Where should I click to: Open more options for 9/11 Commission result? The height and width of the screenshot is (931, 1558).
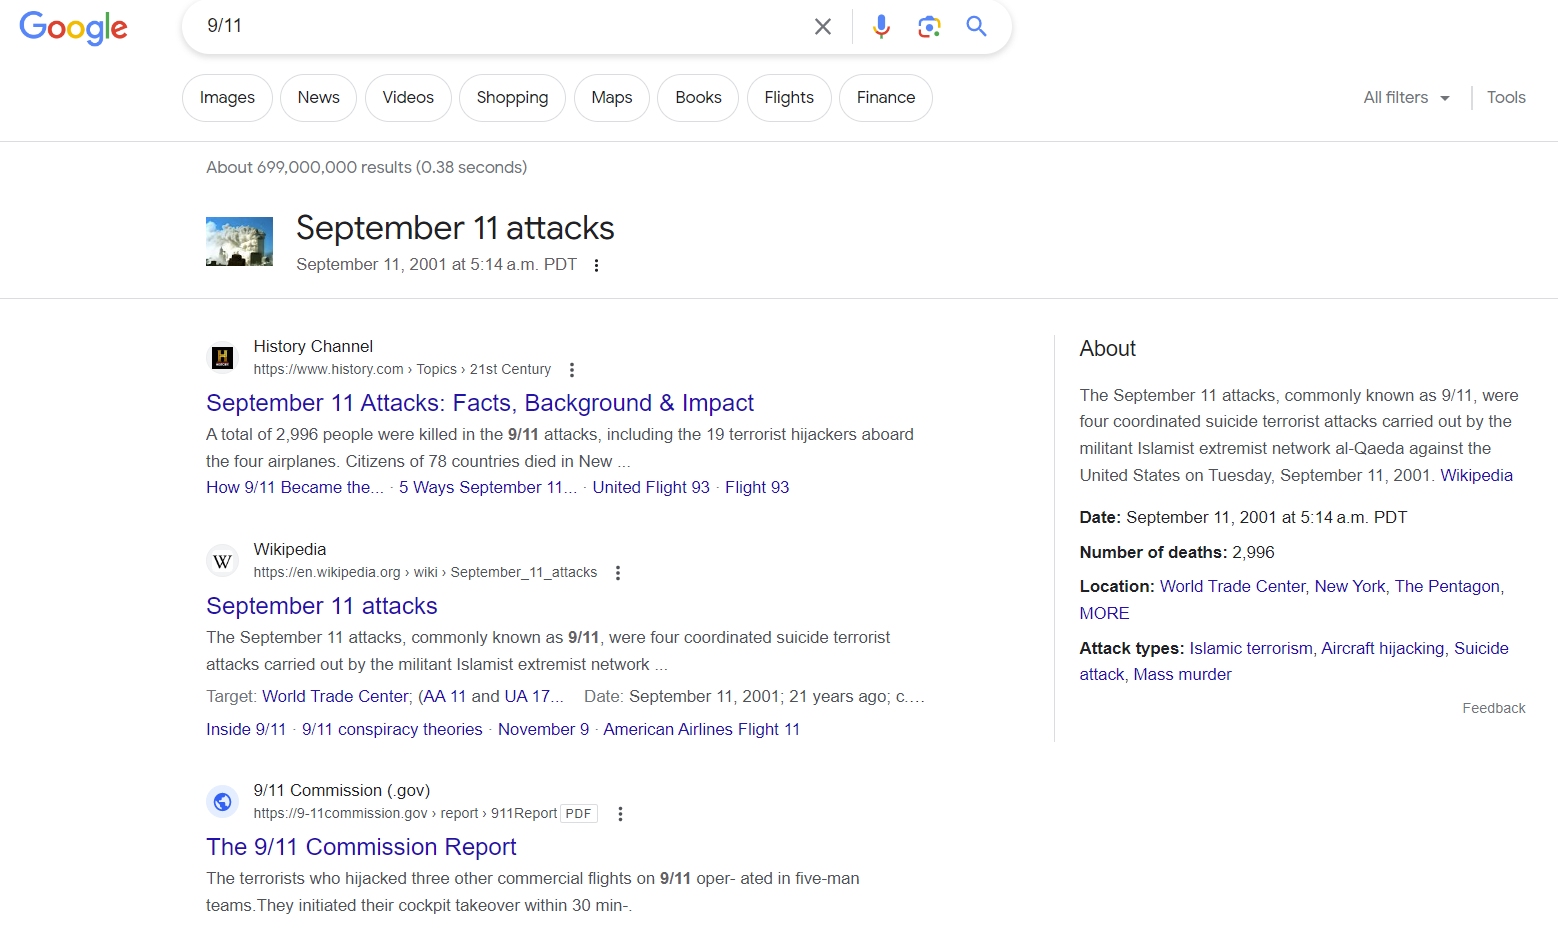pyautogui.click(x=620, y=814)
